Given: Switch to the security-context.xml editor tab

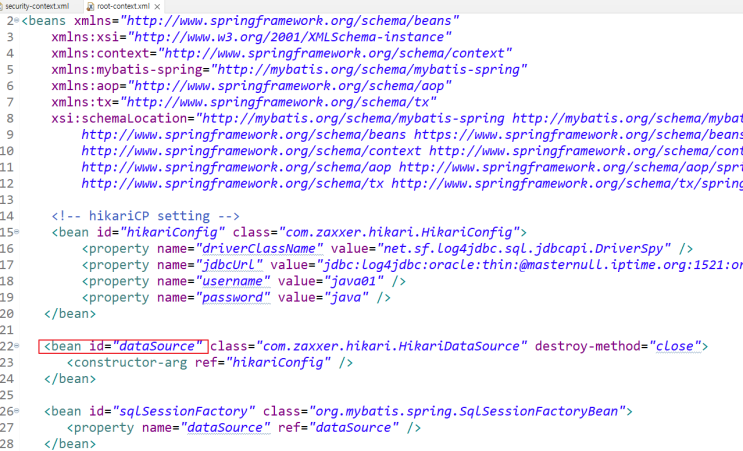Looking at the screenshot, I should (x=36, y=6).
